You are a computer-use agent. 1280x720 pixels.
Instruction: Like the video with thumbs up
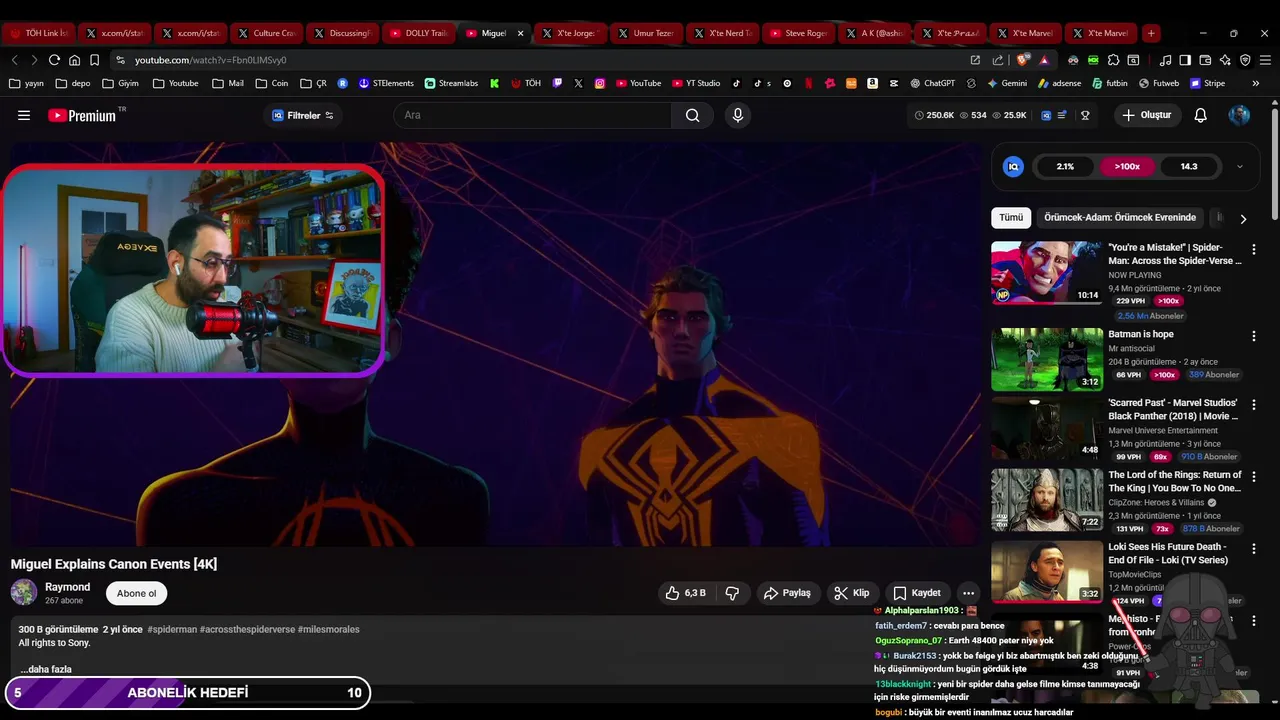click(686, 593)
